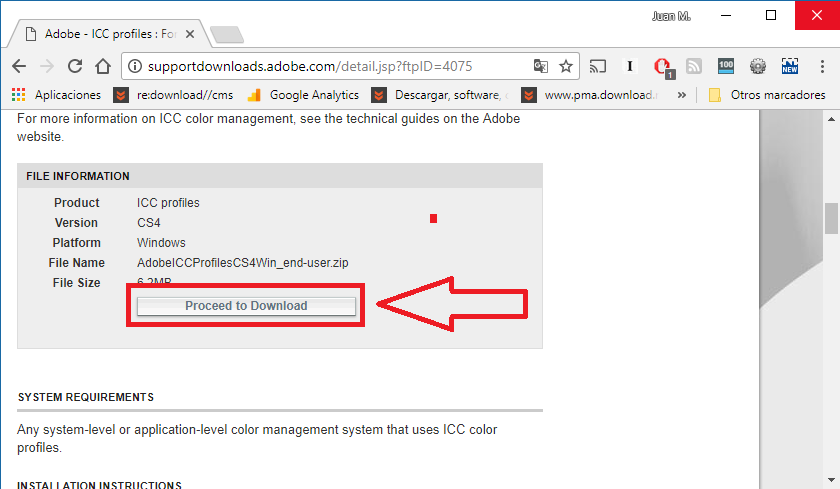Click the SYSTEM REQUIREMENTS heading
840x489 pixels.
[x=86, y=397]
